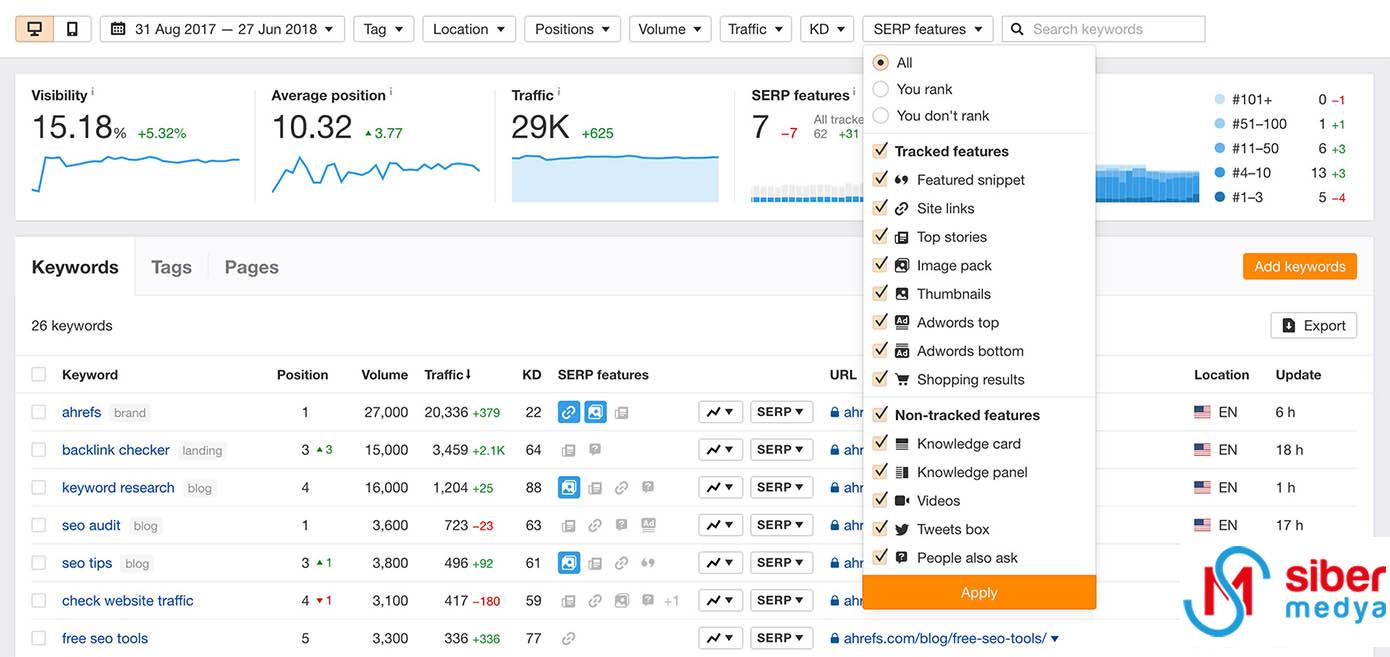Image resolution: width=1390 pixels, height=657 pixels.
Task: Click the Average position info icon
Action: pyautogui.click(x=391, y=92)
